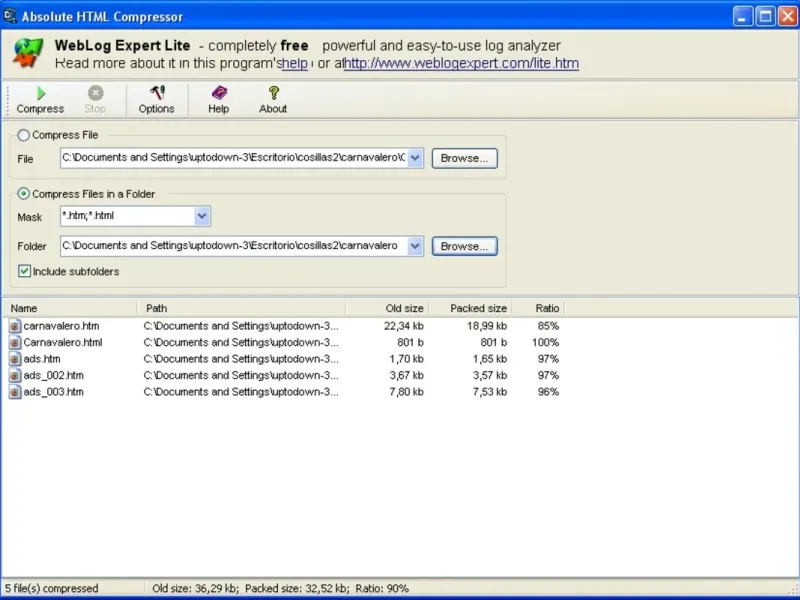Select the ads_003.htm file name

(54, 392)
